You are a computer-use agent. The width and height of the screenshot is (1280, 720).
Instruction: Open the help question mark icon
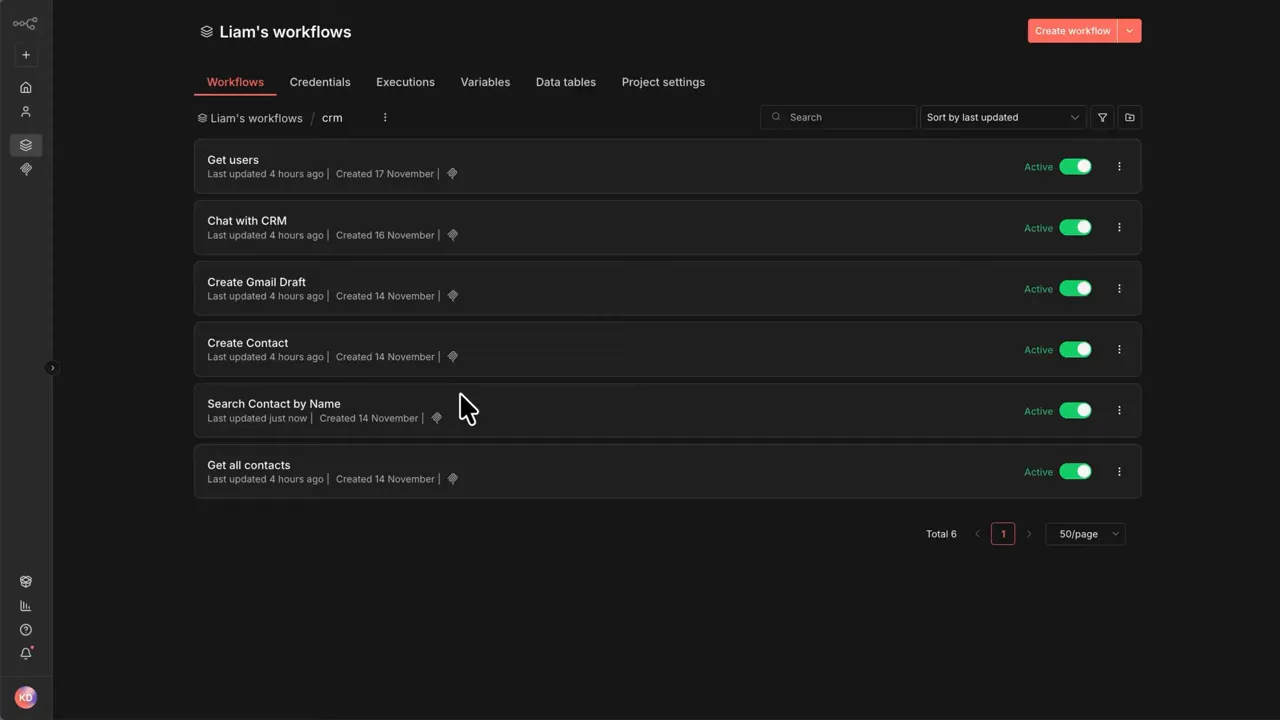point(26,629)
